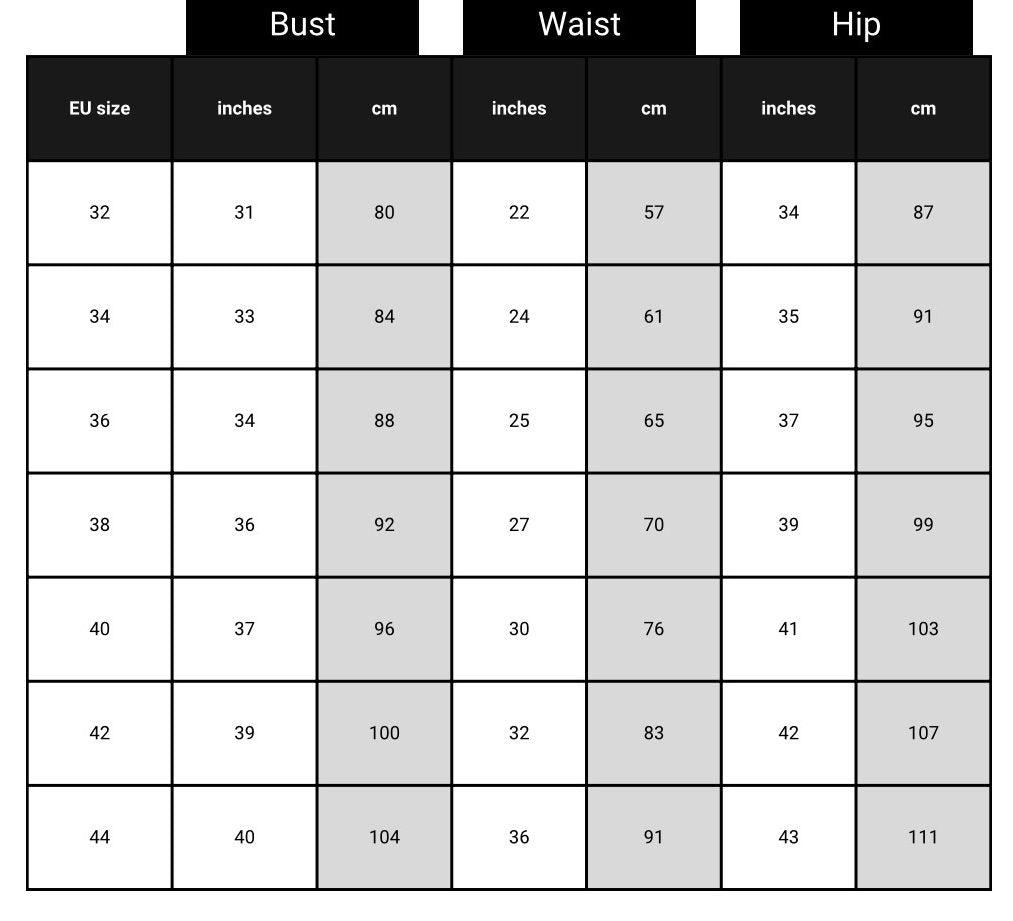Select the EU size 38 cell
Viewport: 1013px width, 921px height.
[99, 524]
